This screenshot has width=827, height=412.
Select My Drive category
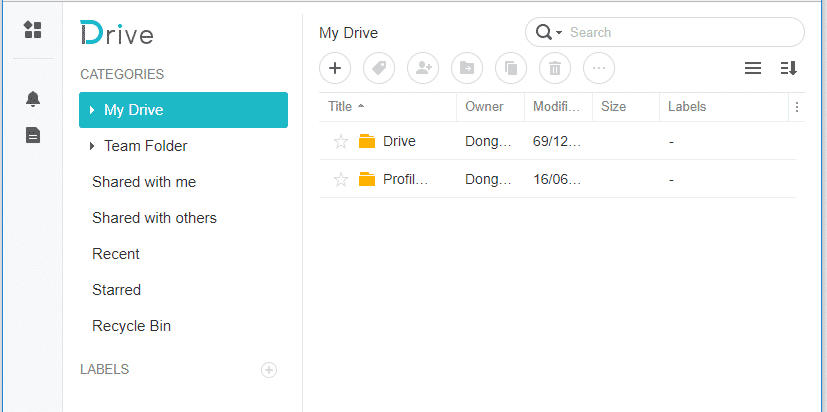pyautogui.click(x=184, y=110)
